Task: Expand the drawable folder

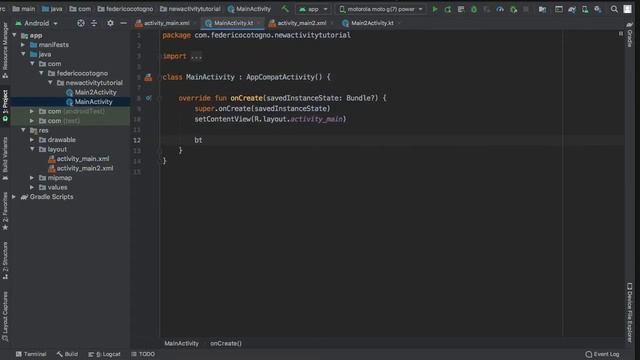Action: [32, 140]
